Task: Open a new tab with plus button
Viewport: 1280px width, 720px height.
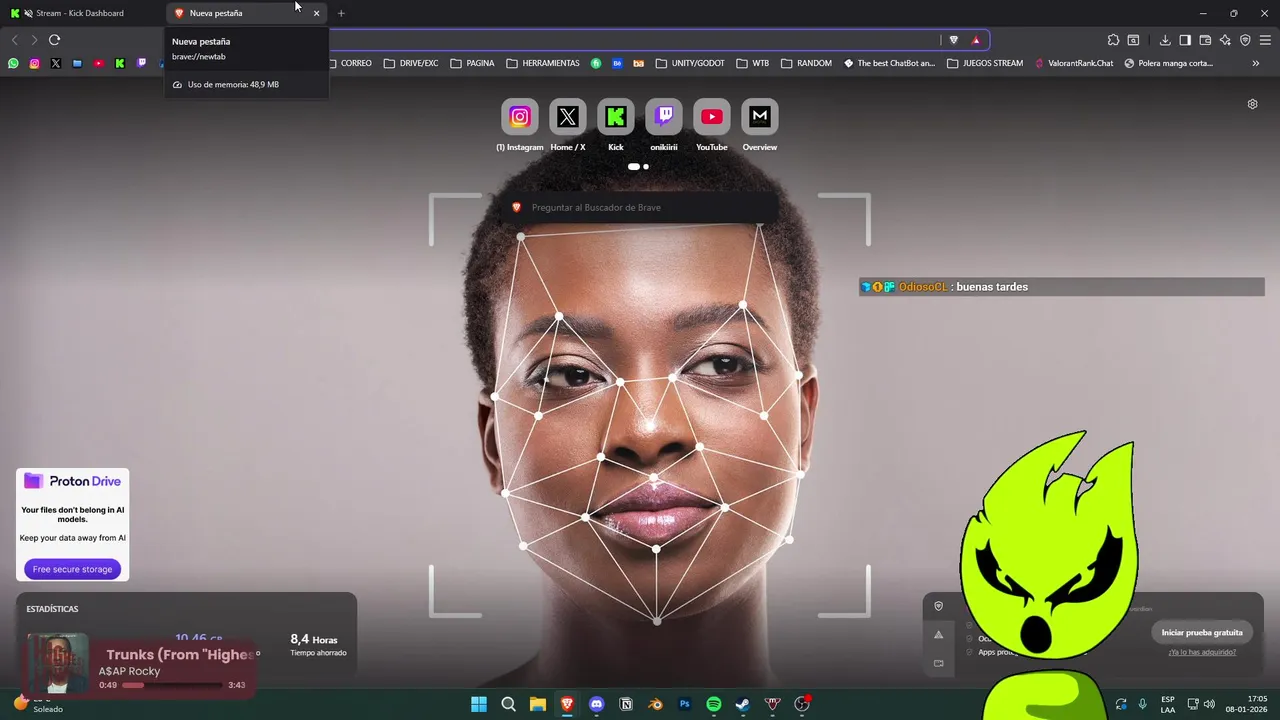Action: [x=341, y=13]
